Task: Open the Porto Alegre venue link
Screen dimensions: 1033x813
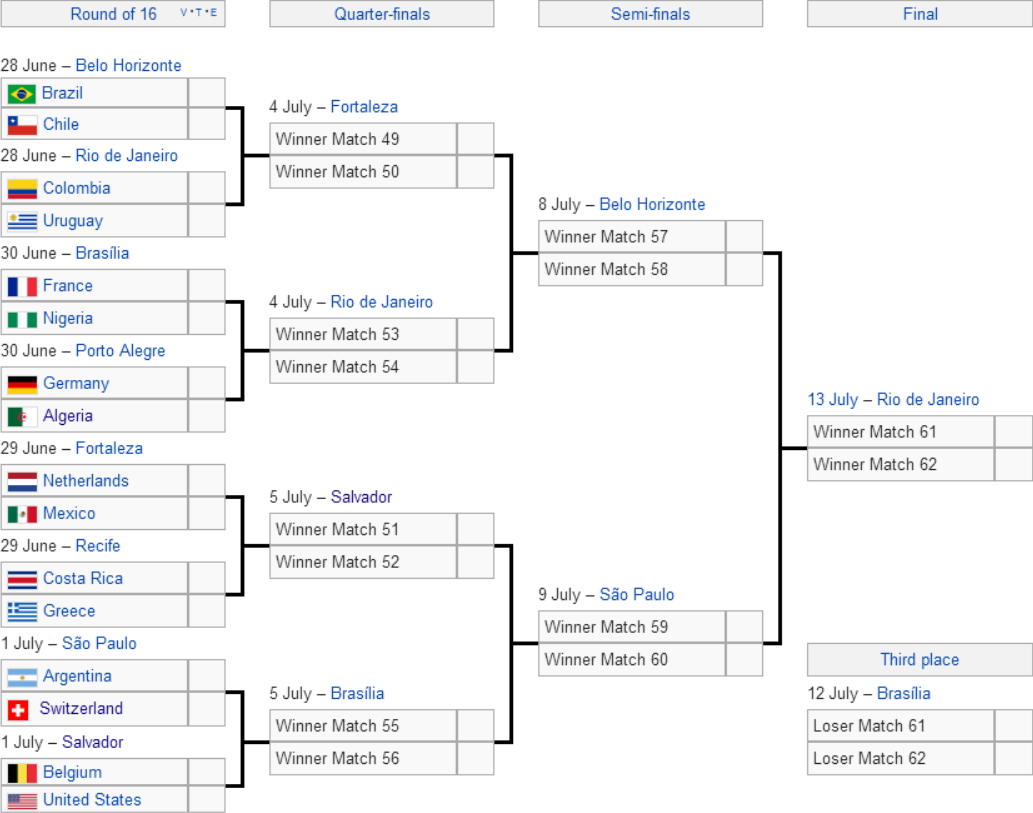Action: [121, 351]
